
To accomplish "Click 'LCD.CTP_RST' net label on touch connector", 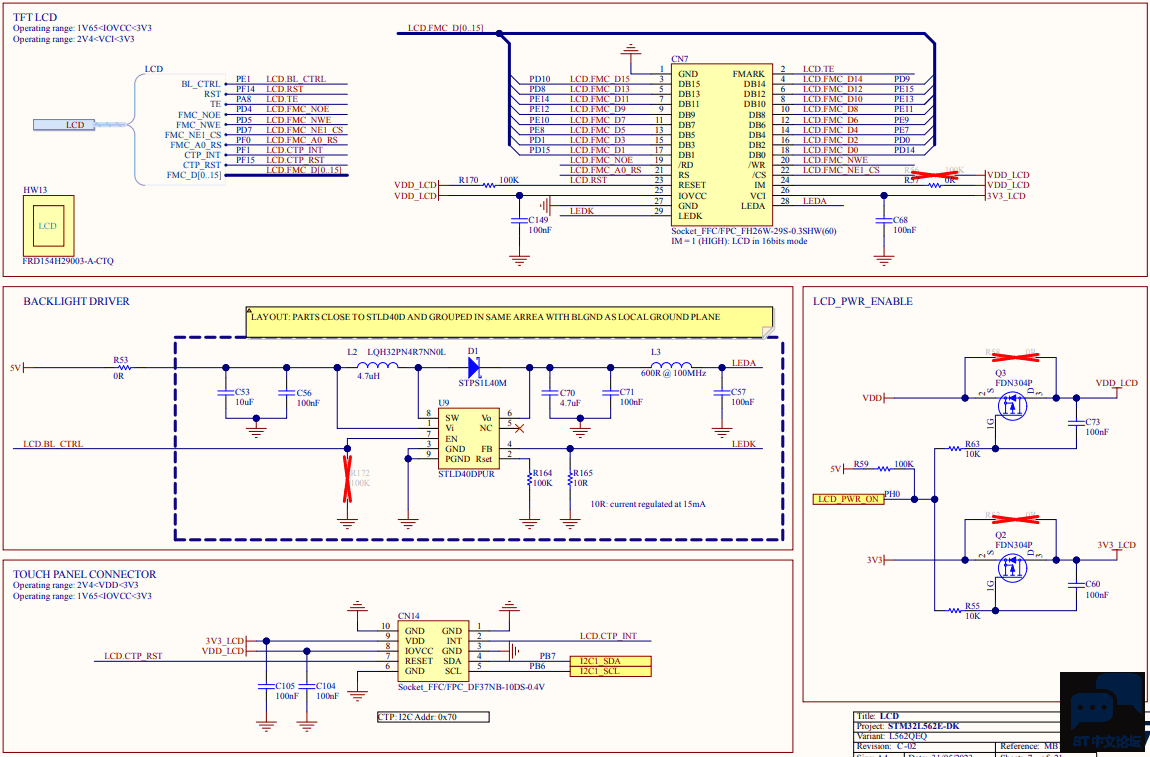I will coord(133,656).
